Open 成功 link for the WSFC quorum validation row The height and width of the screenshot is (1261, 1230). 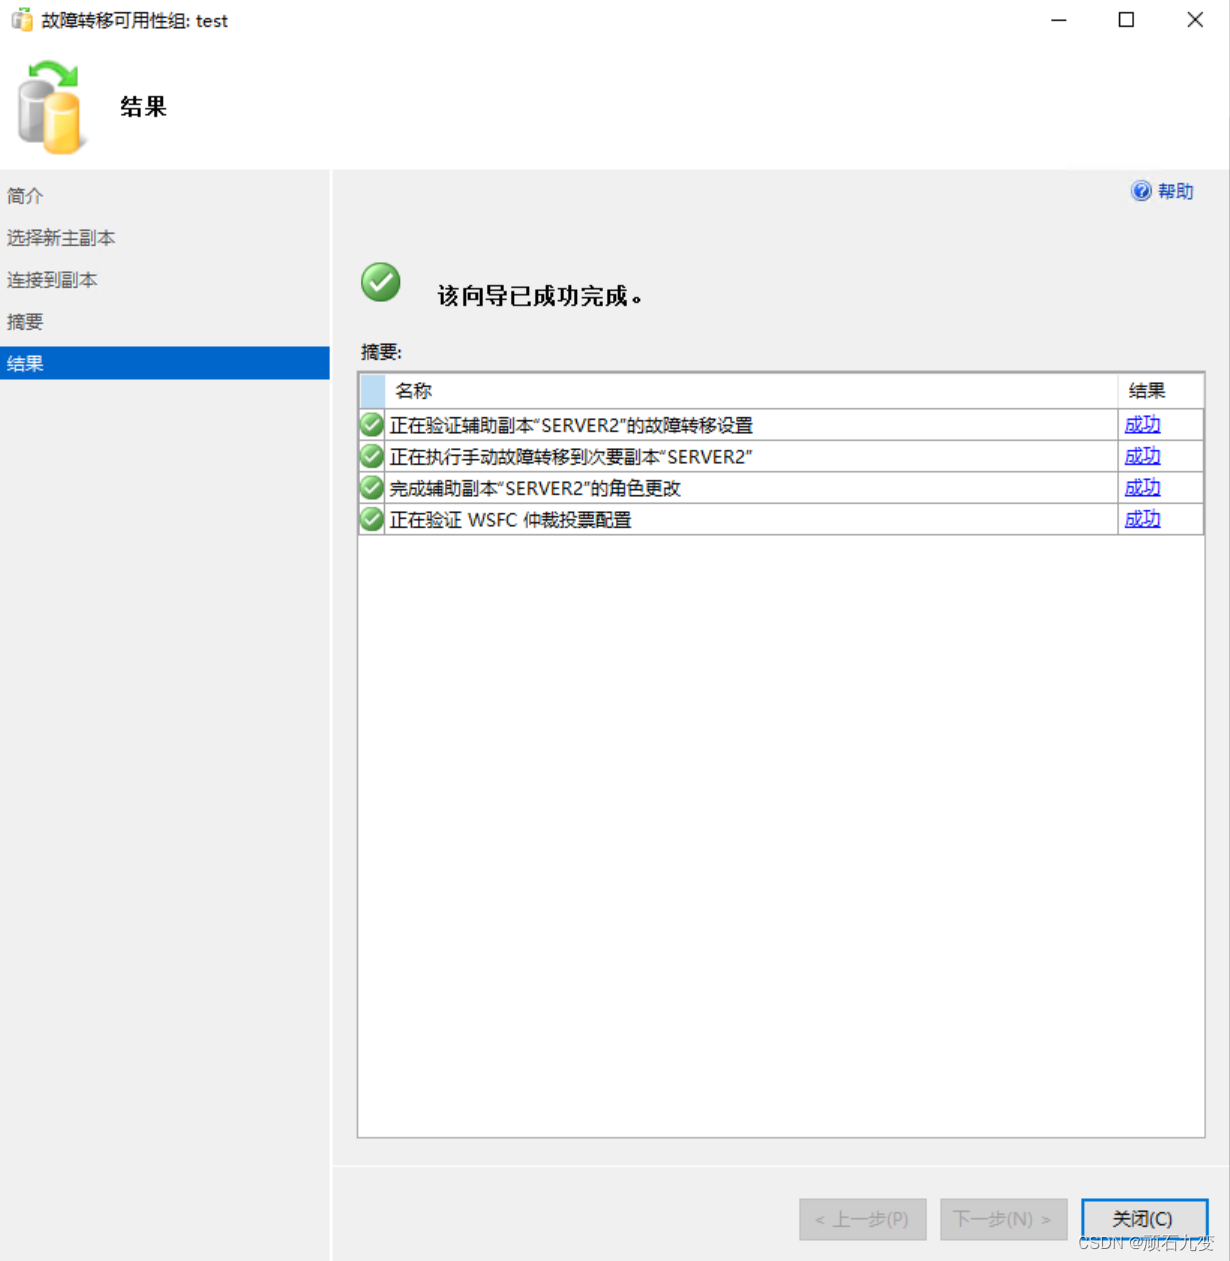click(1142, 519)
